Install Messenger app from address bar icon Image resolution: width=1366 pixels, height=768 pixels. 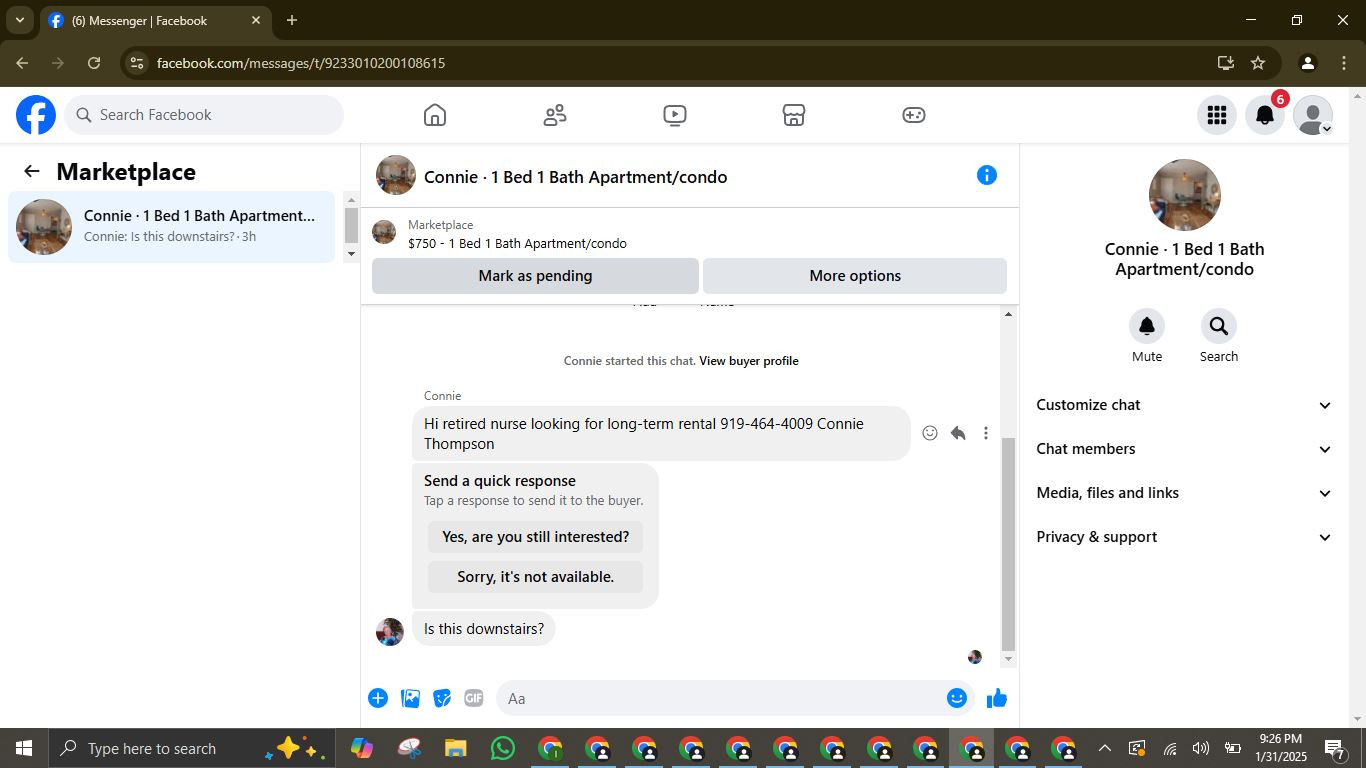click(1225, 63)
